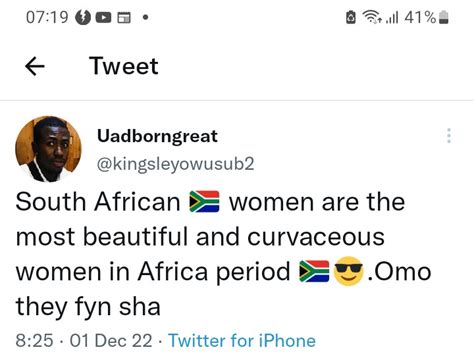Tap the lightning bolt status bar icon
The image size is (474, 360).
pos(83,17)
